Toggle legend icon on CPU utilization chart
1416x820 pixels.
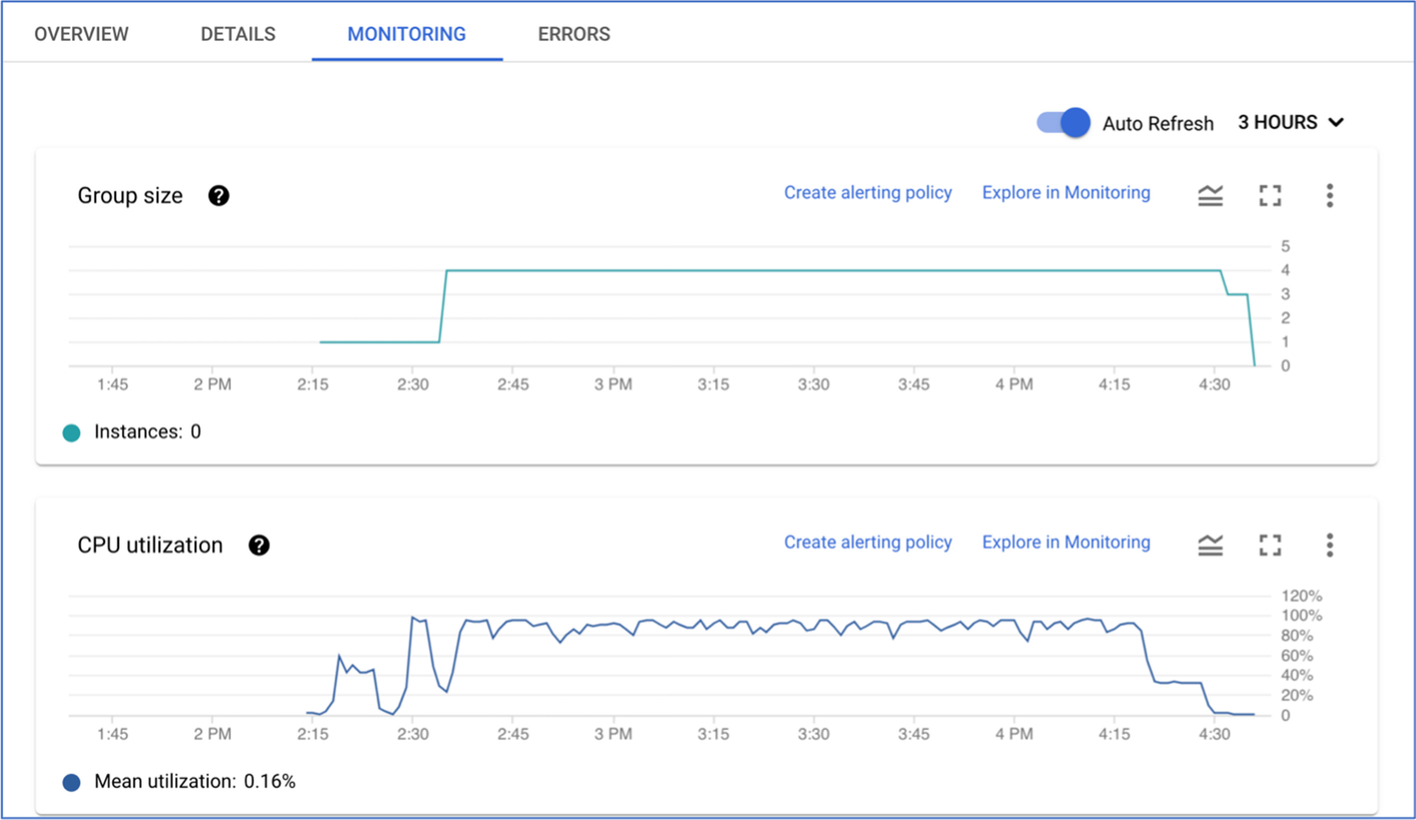(x=1210, y=545)
